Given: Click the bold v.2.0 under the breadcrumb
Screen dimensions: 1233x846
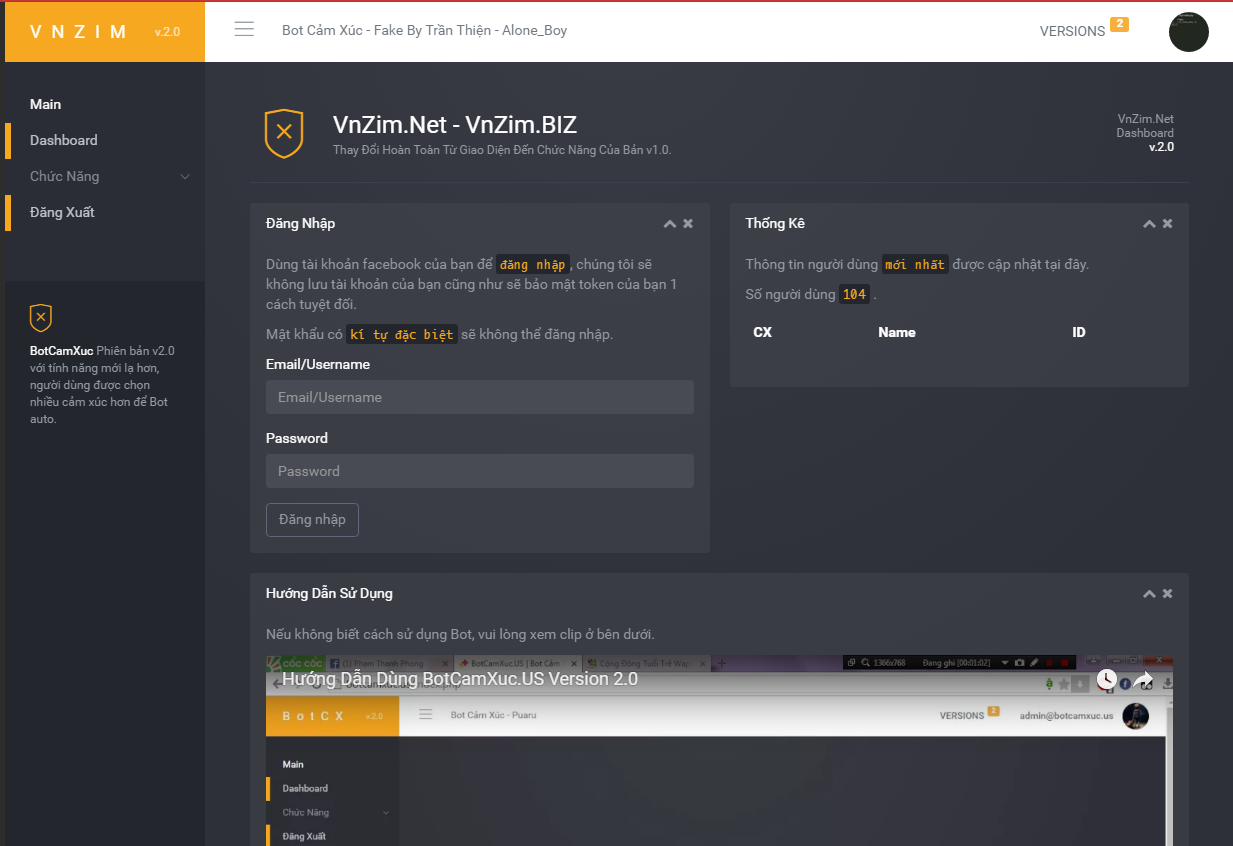Looking at the screenshot, I should 1161,147.
